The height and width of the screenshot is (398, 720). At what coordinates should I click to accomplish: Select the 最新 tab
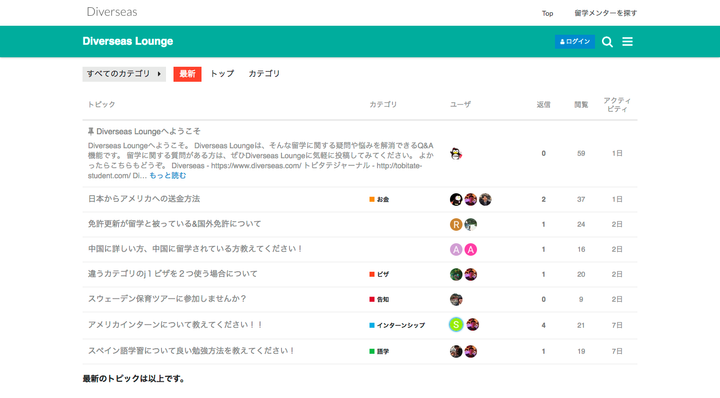(x=187, y=74)
